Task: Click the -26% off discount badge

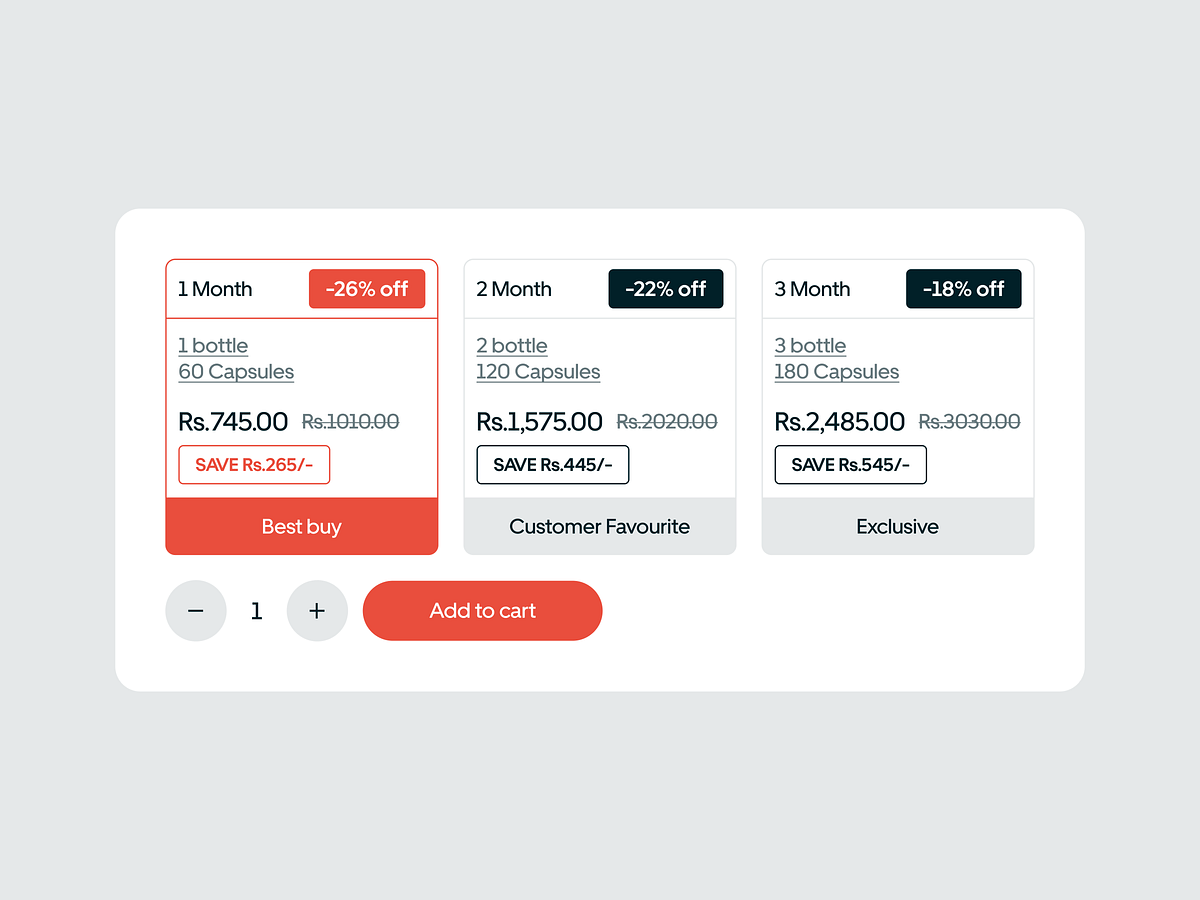Action: click(x=367, y=289)
